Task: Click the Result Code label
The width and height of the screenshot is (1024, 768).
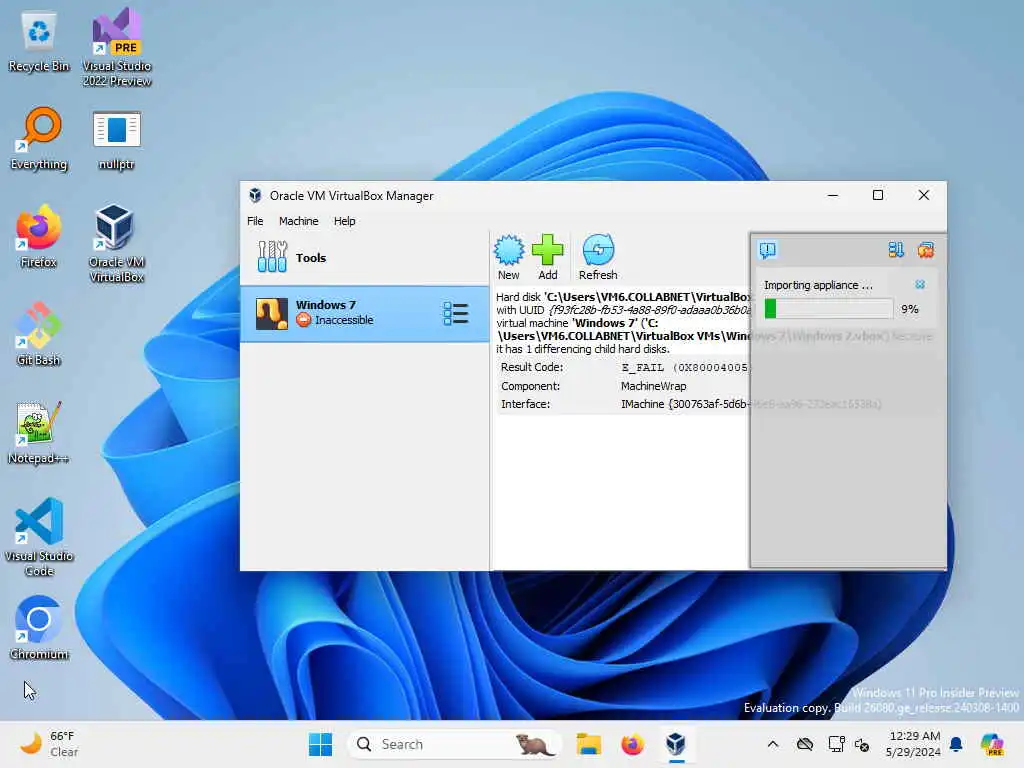Action: 532,367
